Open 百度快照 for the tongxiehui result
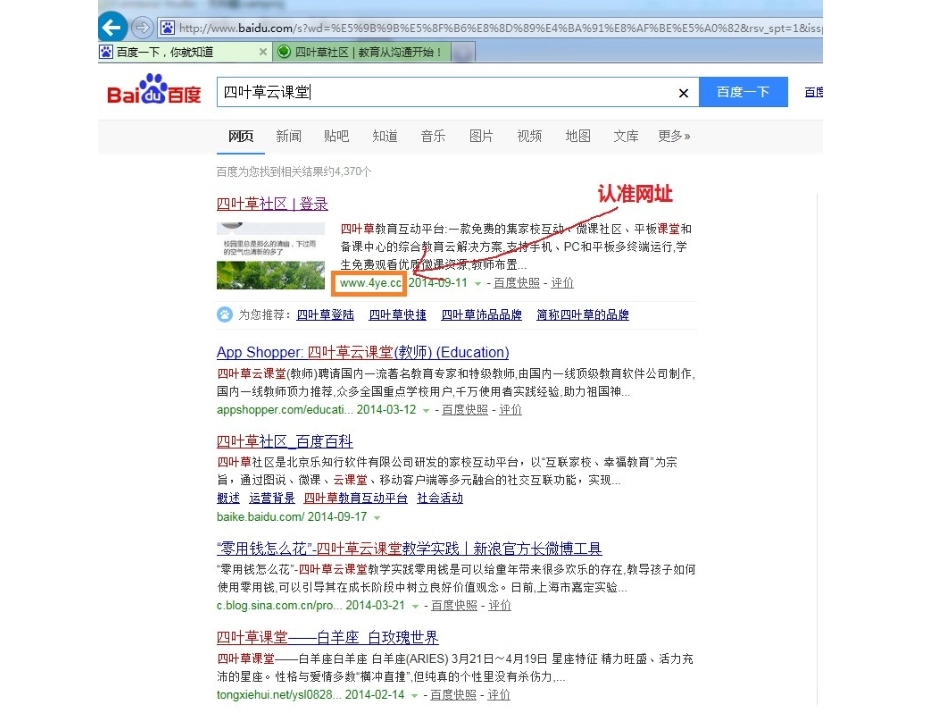The image size is (950, 713). 453,695
